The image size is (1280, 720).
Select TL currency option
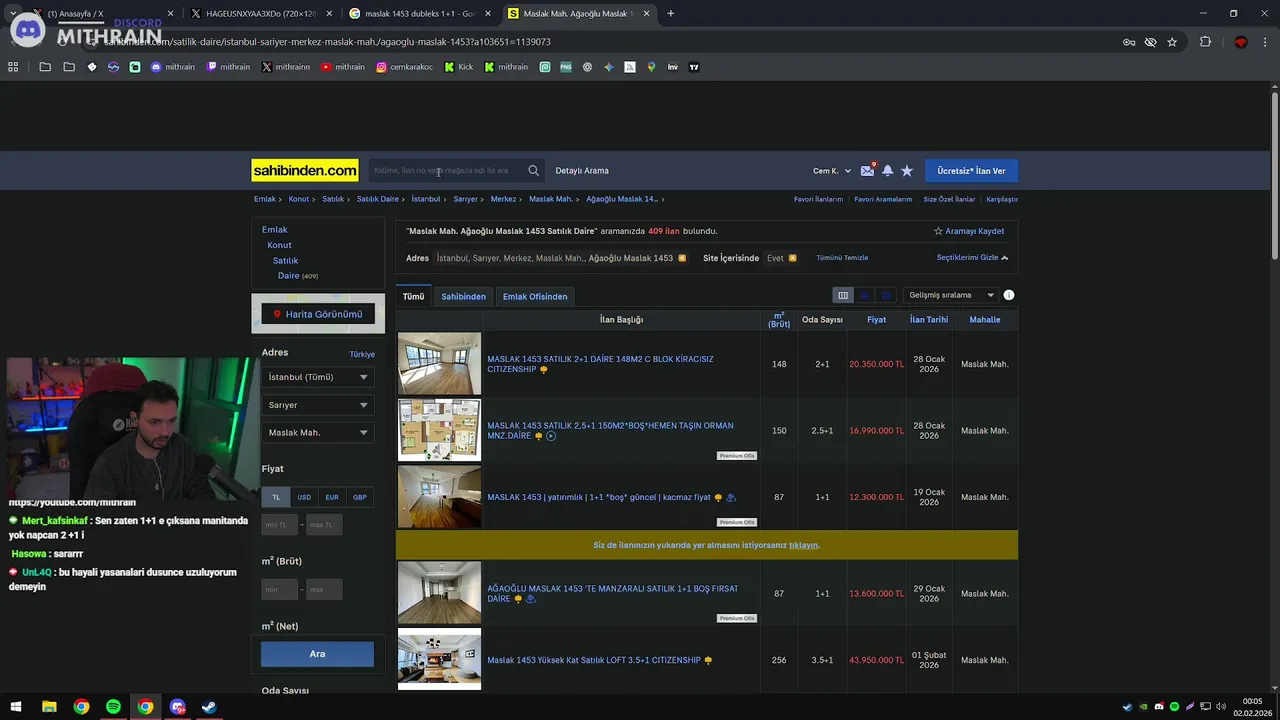pyautogui.click(x=276, y=497)
